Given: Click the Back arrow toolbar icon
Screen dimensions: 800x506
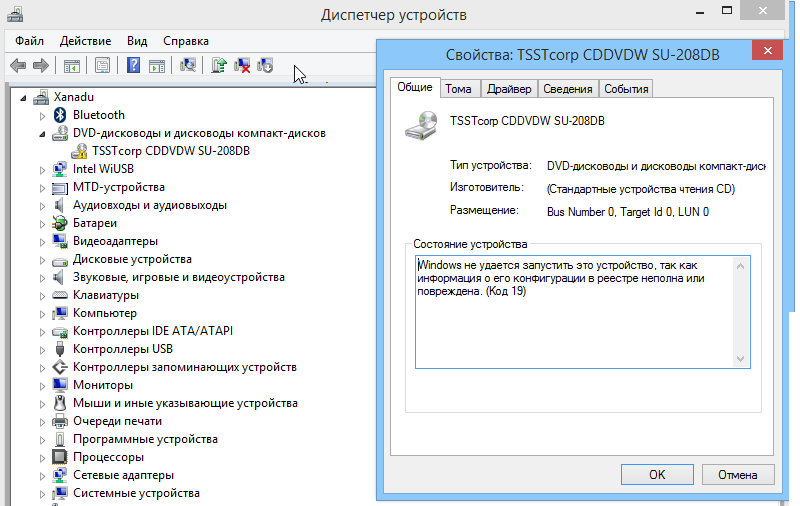Looking at the screenshot, I should pyautogui.click(x=18, y=65).
